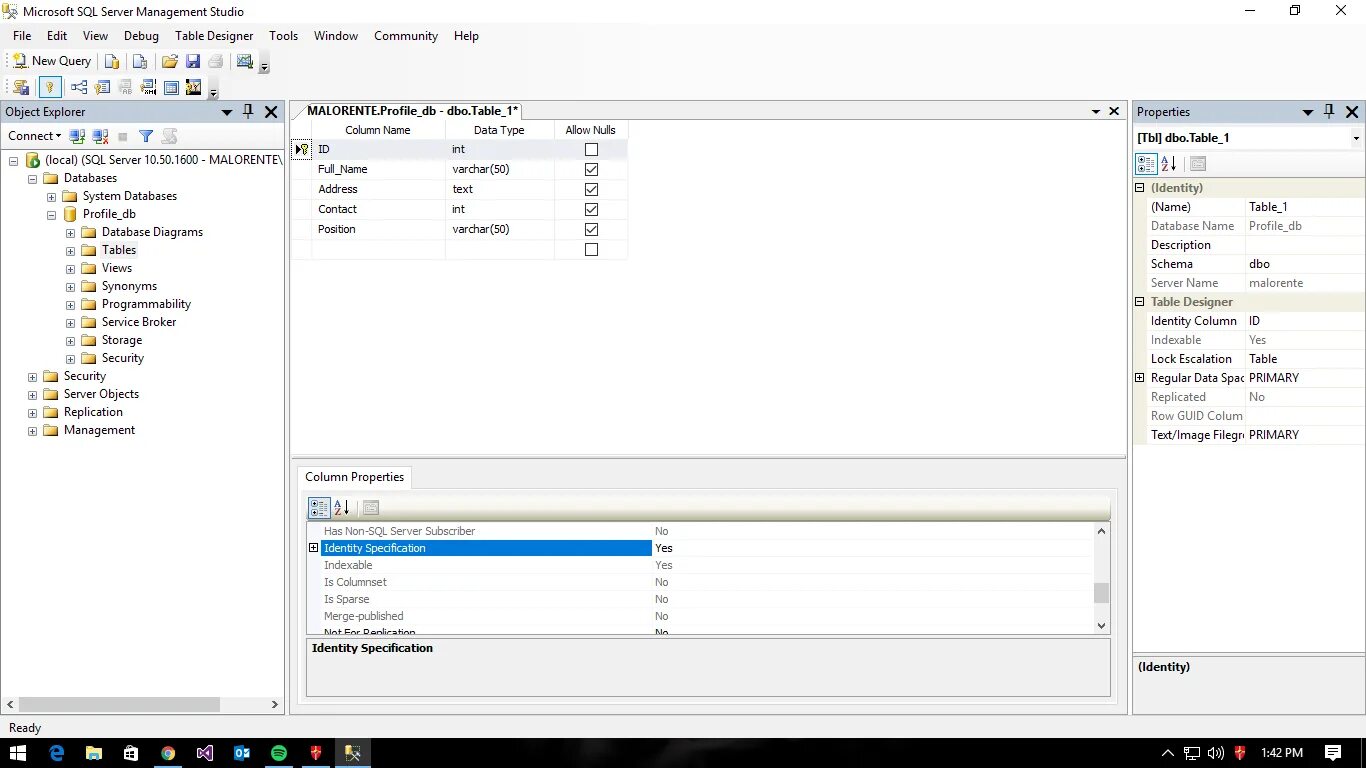The height and width of the screenshot is (768, 1366).
Task: Open the File menu
Action: pos(22,36)
